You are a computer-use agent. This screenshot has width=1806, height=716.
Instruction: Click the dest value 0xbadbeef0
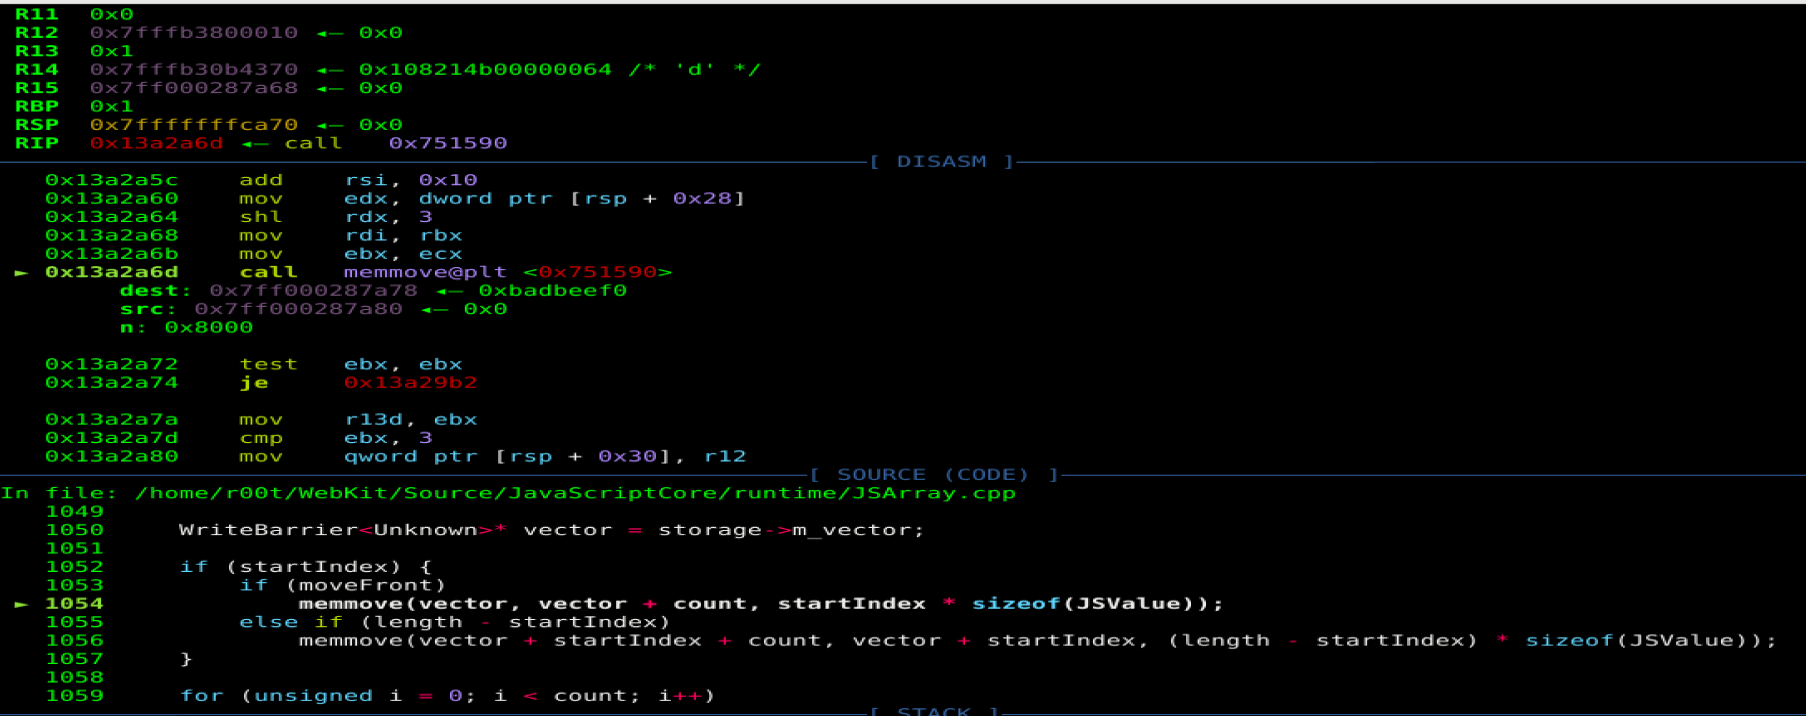tap(552, 291)
